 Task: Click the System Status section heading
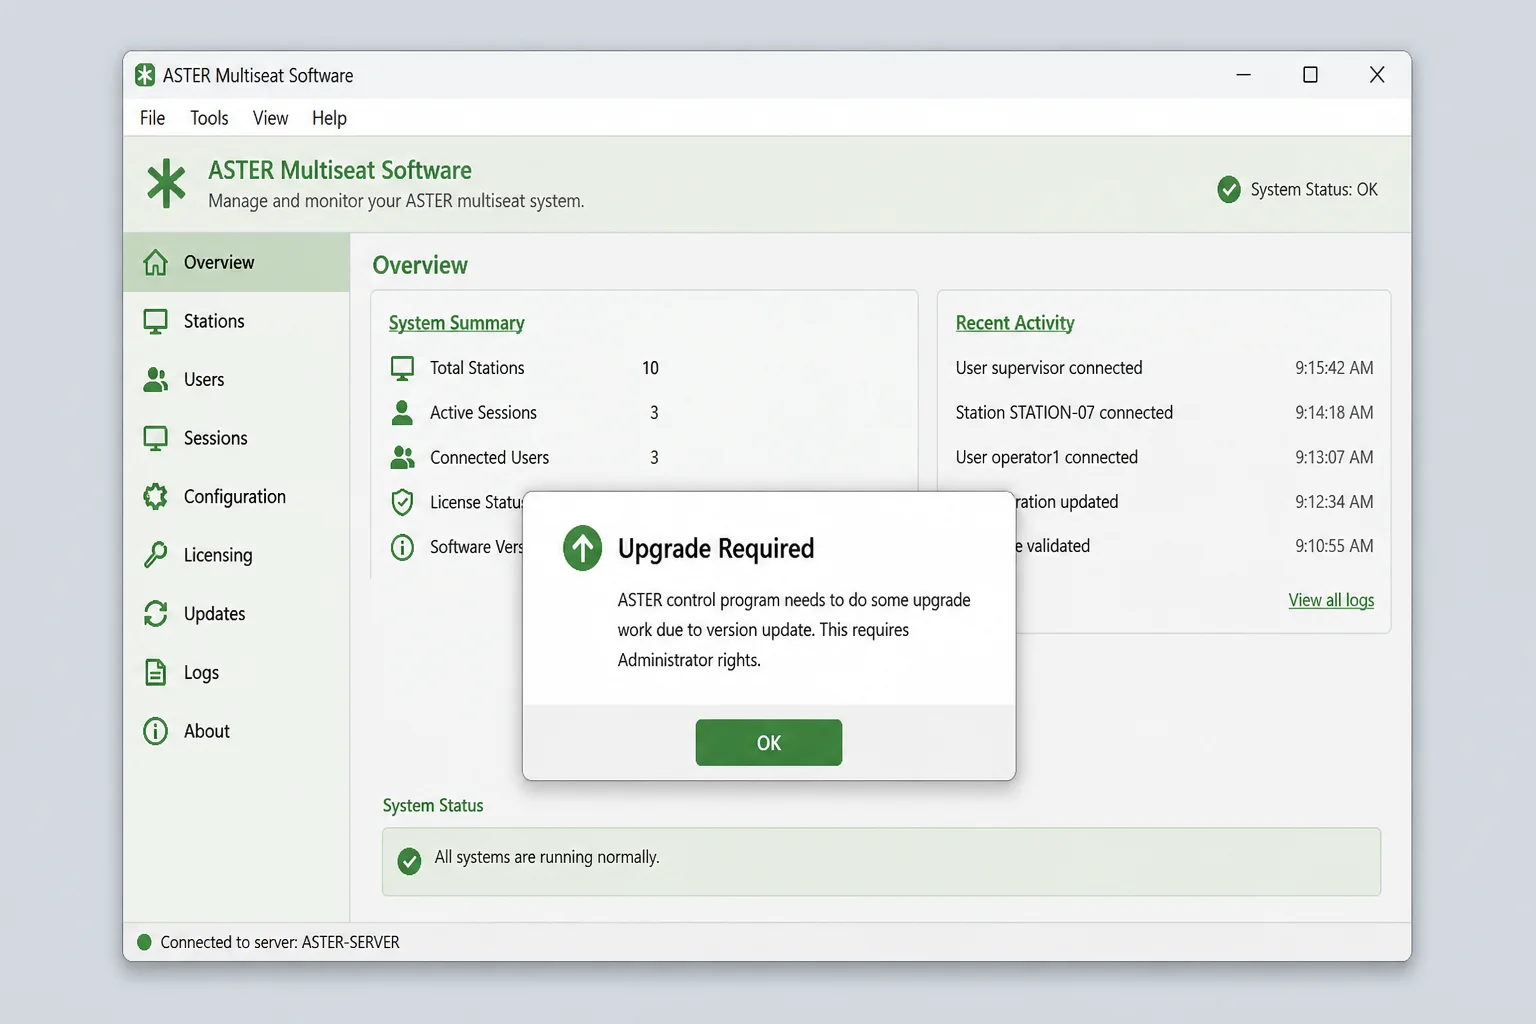pyautogui.click(x=433, y=805)
